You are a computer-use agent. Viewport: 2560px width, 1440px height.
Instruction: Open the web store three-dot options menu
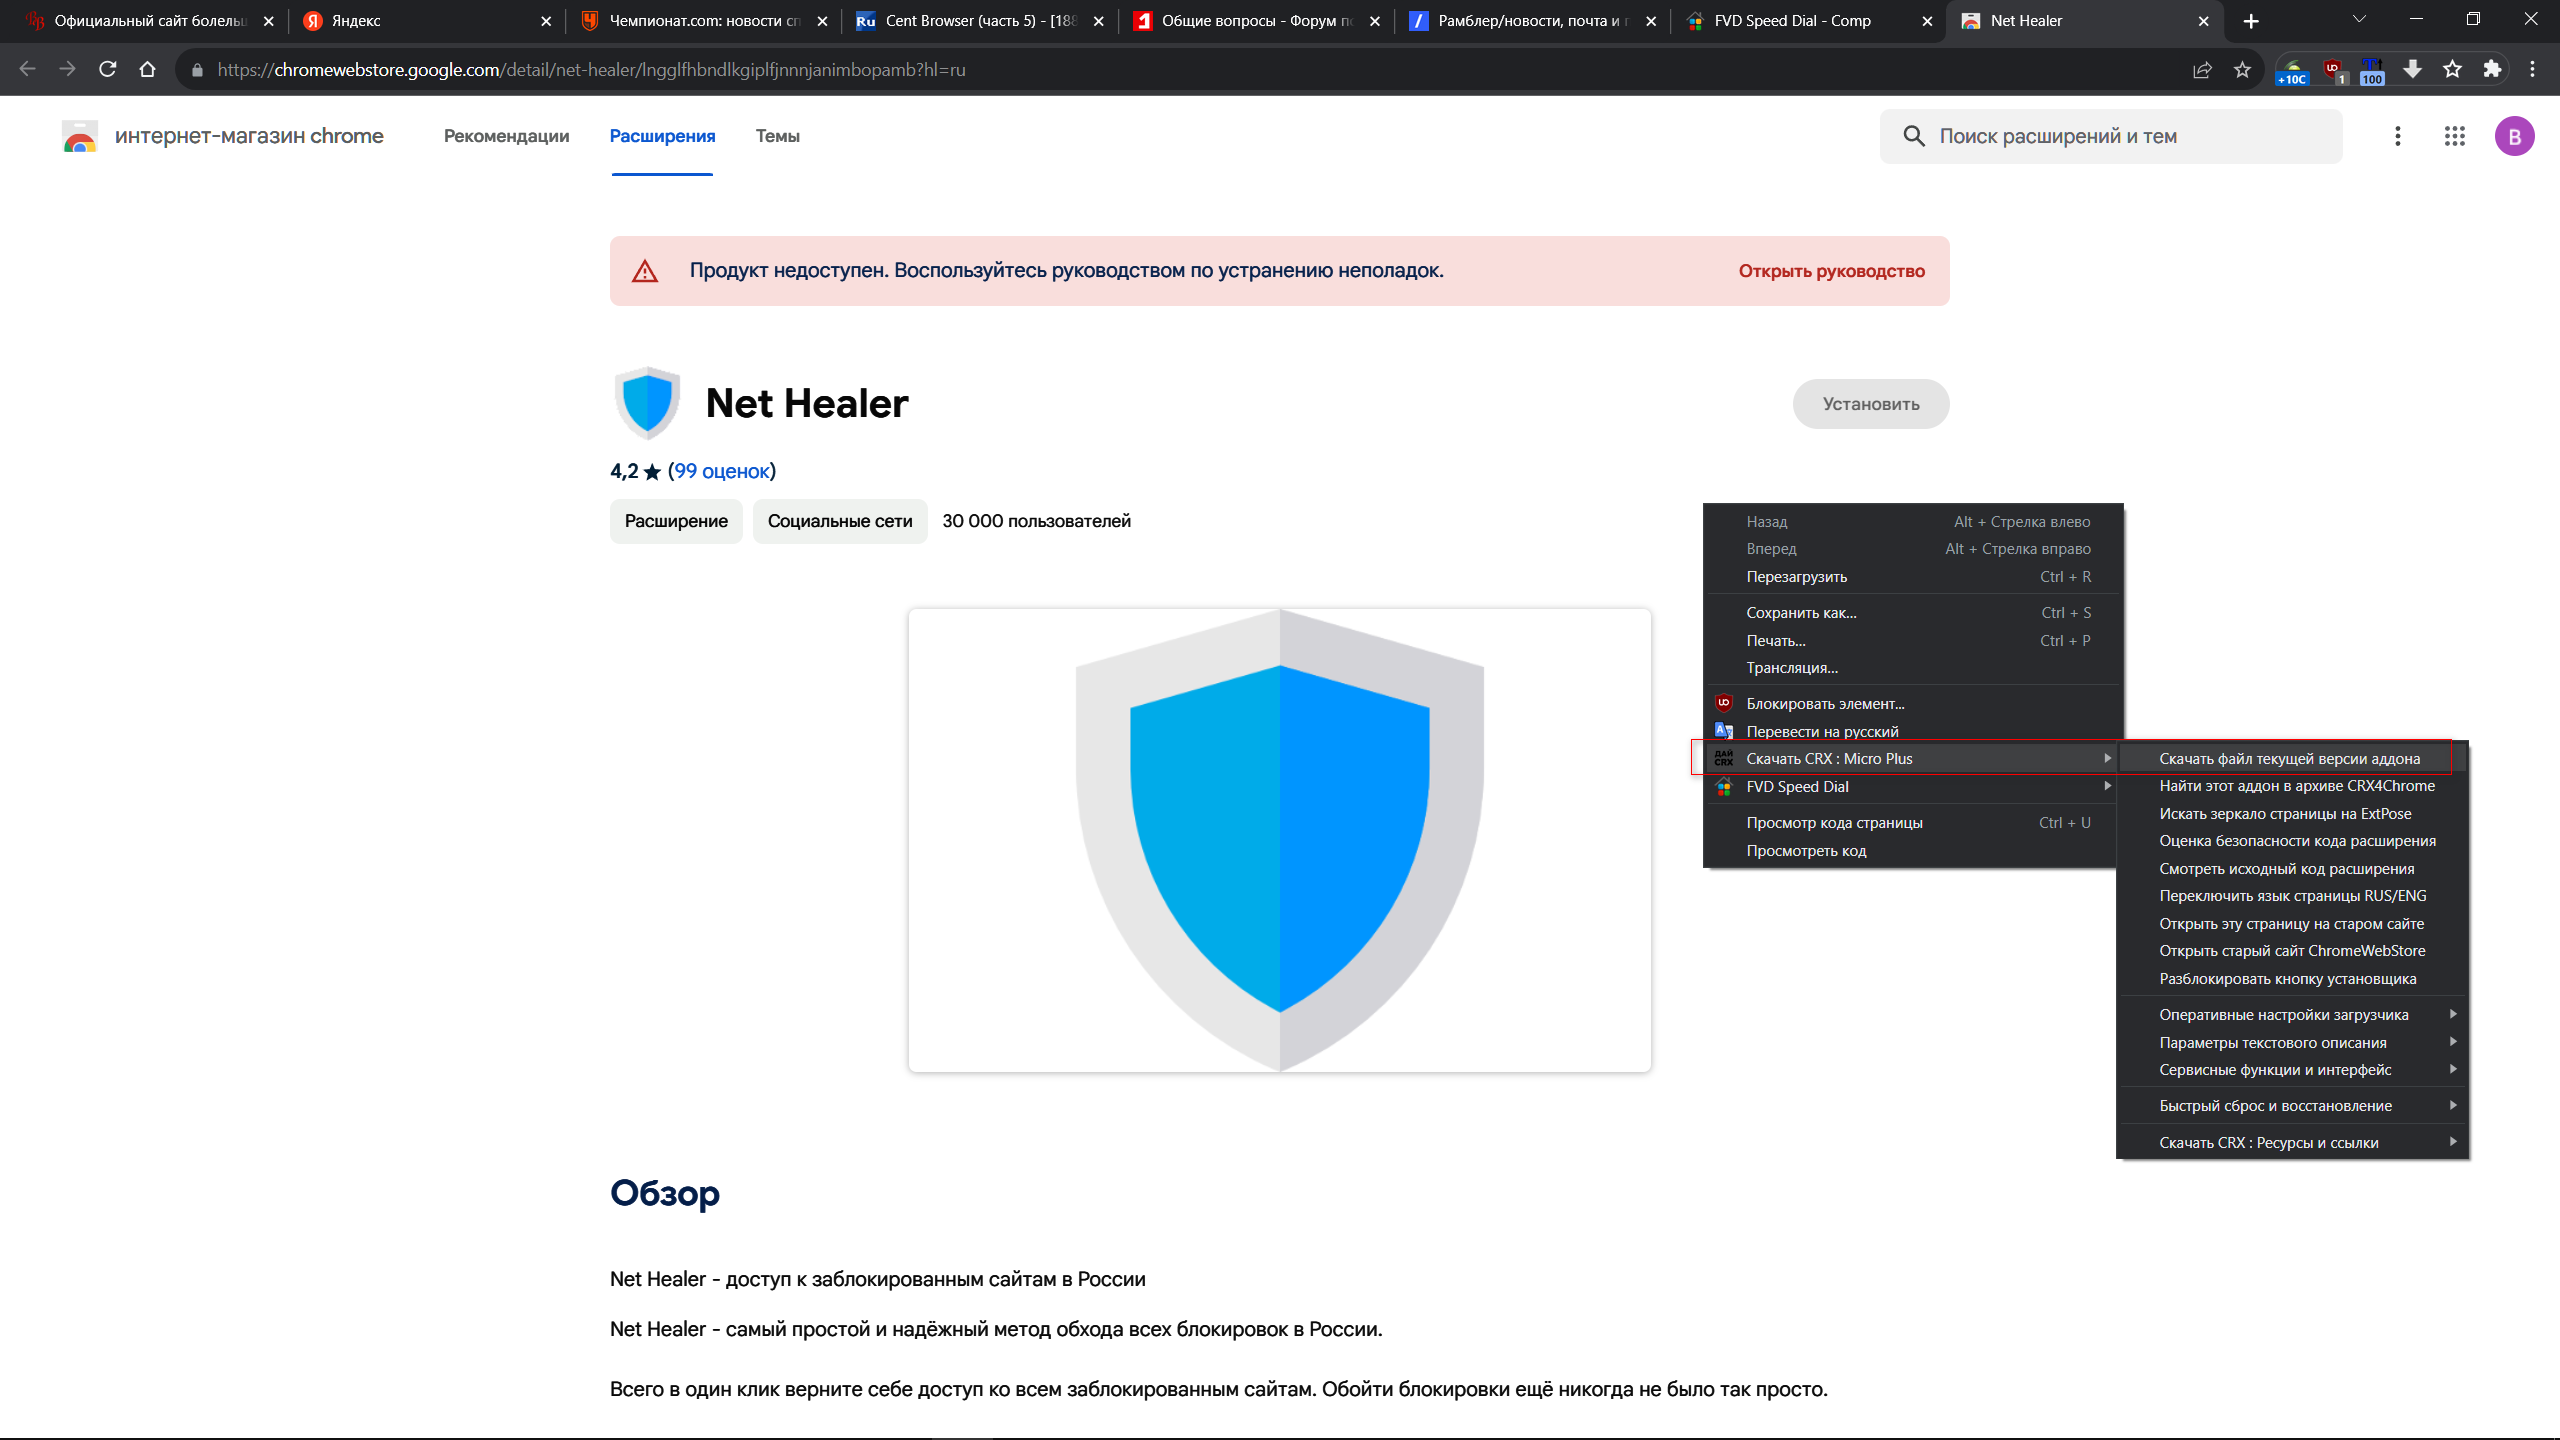point(2397,136)
